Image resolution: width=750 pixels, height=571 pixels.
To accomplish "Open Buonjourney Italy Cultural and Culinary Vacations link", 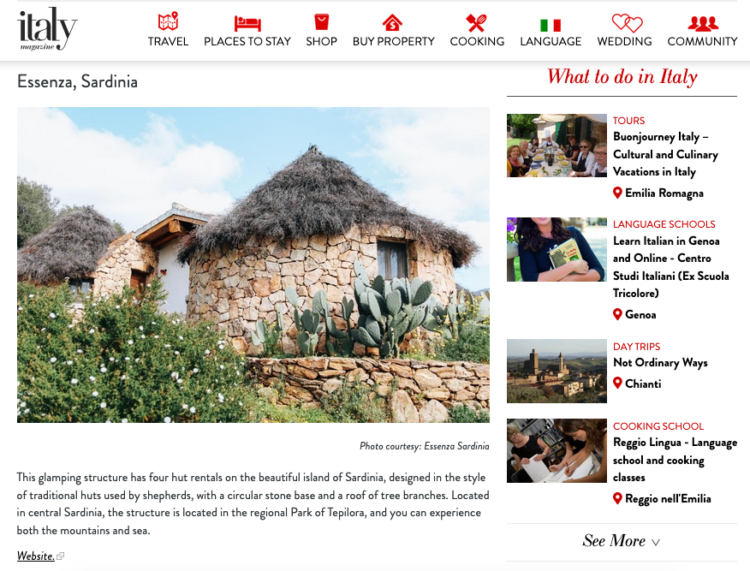I will [665, 154].
